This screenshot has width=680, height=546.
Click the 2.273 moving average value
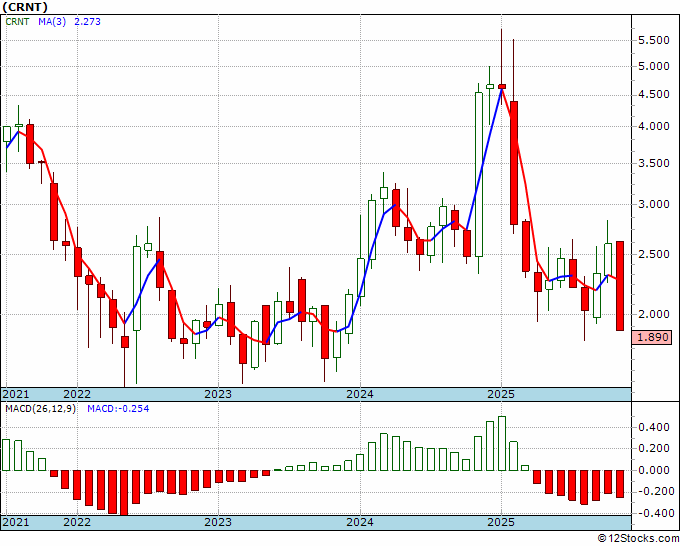88,22
